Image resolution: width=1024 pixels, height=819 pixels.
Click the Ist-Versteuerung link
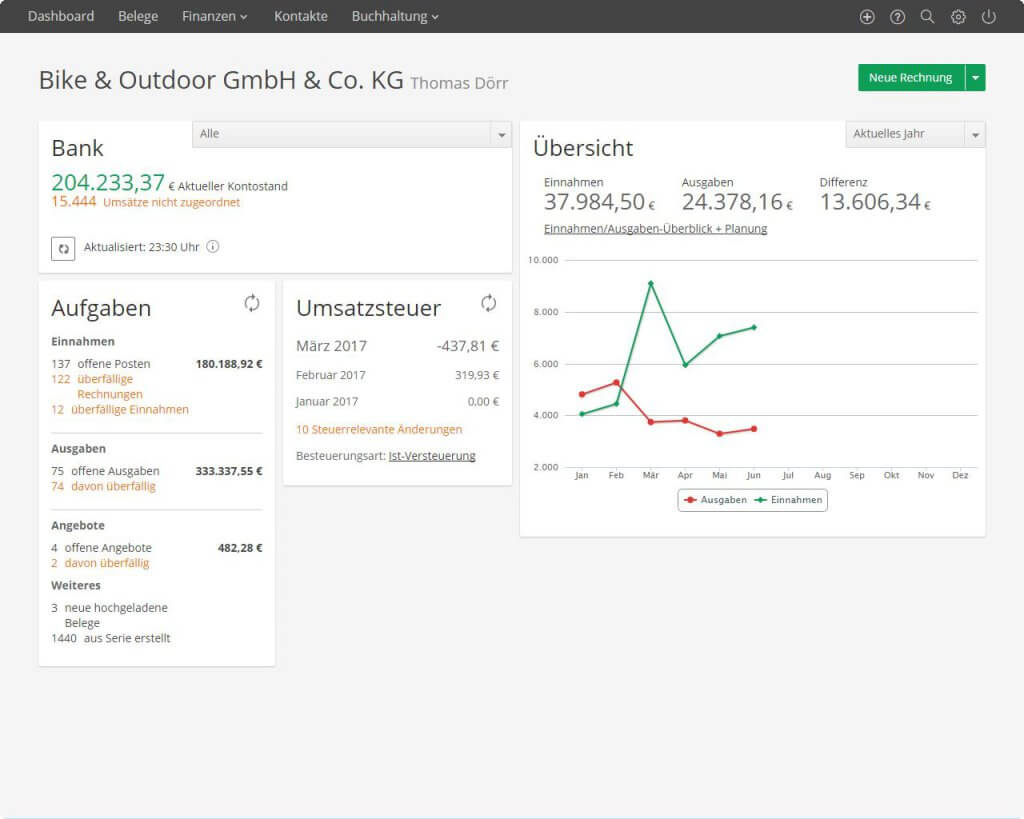tap(432, 456)
